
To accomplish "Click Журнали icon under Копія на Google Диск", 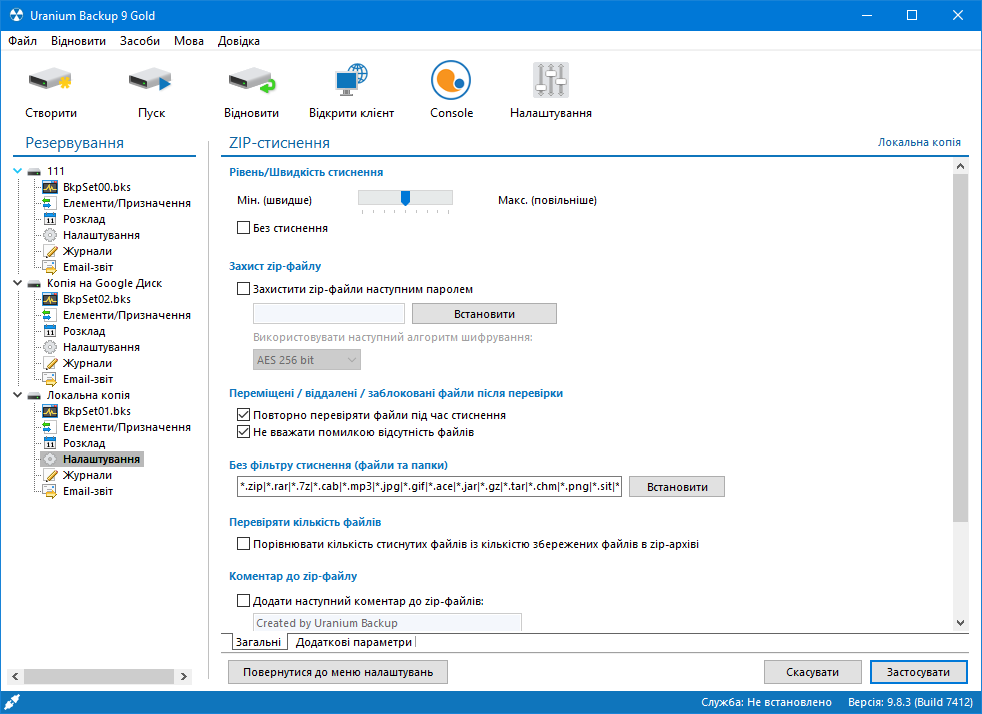I will point(50,363).
